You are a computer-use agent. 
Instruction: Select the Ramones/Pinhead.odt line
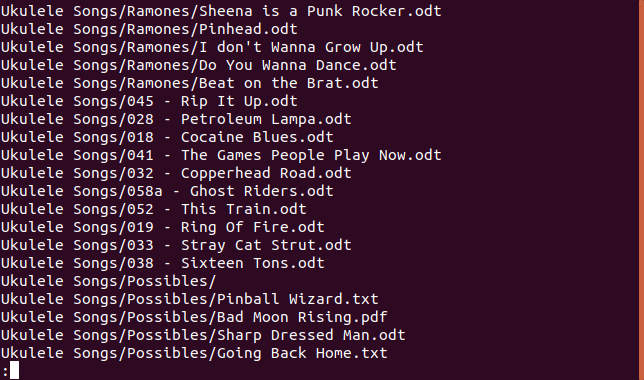click(x=149, y=29)
